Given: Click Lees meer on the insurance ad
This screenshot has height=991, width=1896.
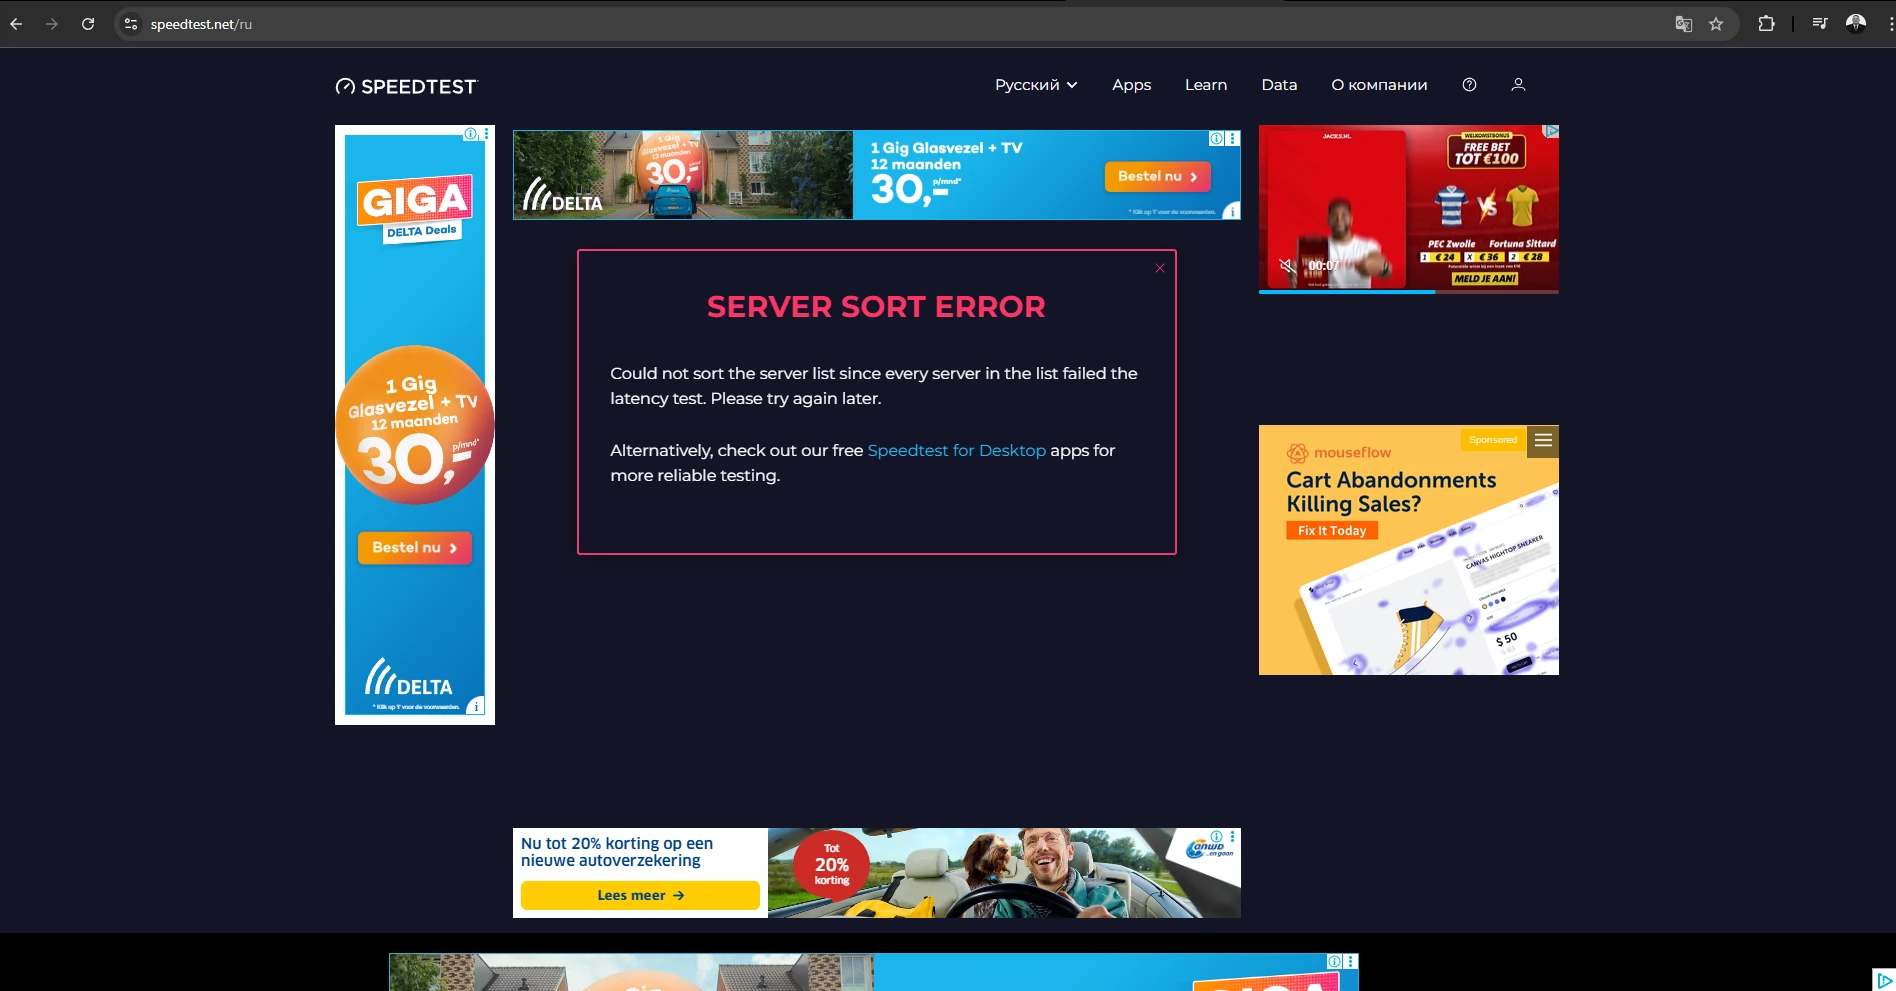Looking at the screenshot, I should tap(640, 896).
